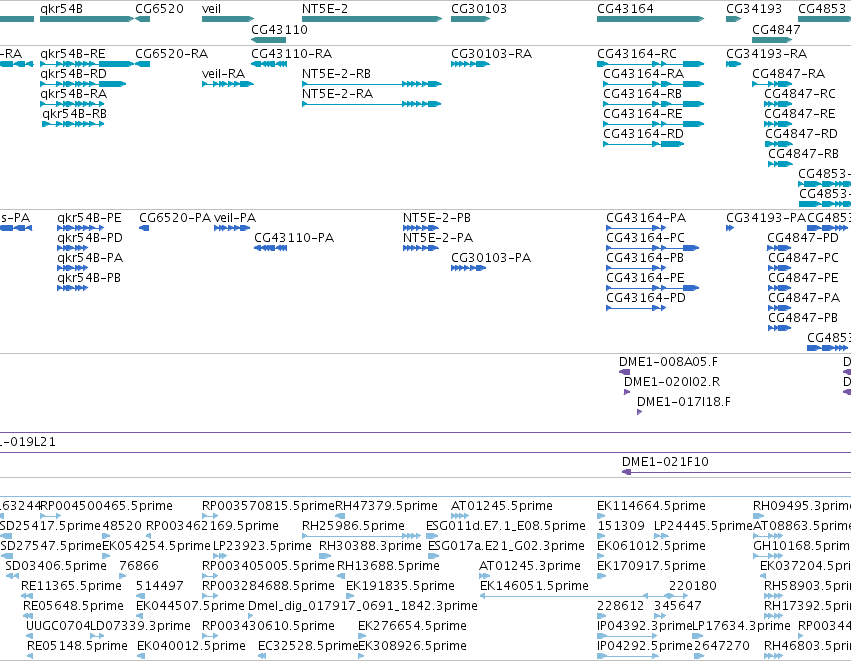Select transcript CG43164-RB
This screenshot has height=661, width=851.
[x=643, y=94]
